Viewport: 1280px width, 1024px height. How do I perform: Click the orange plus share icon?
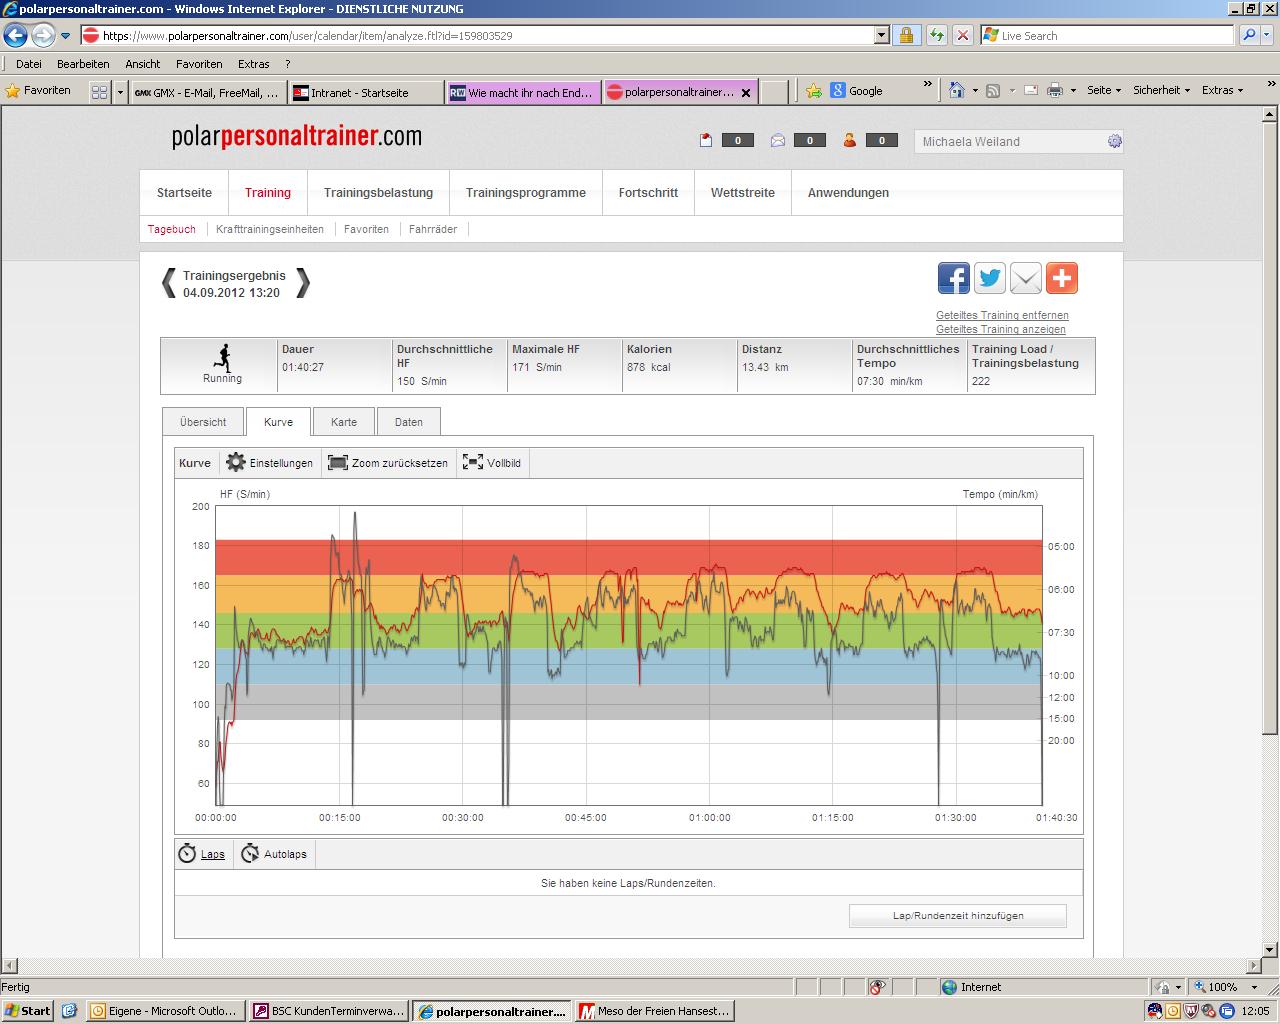(1061, 278)
